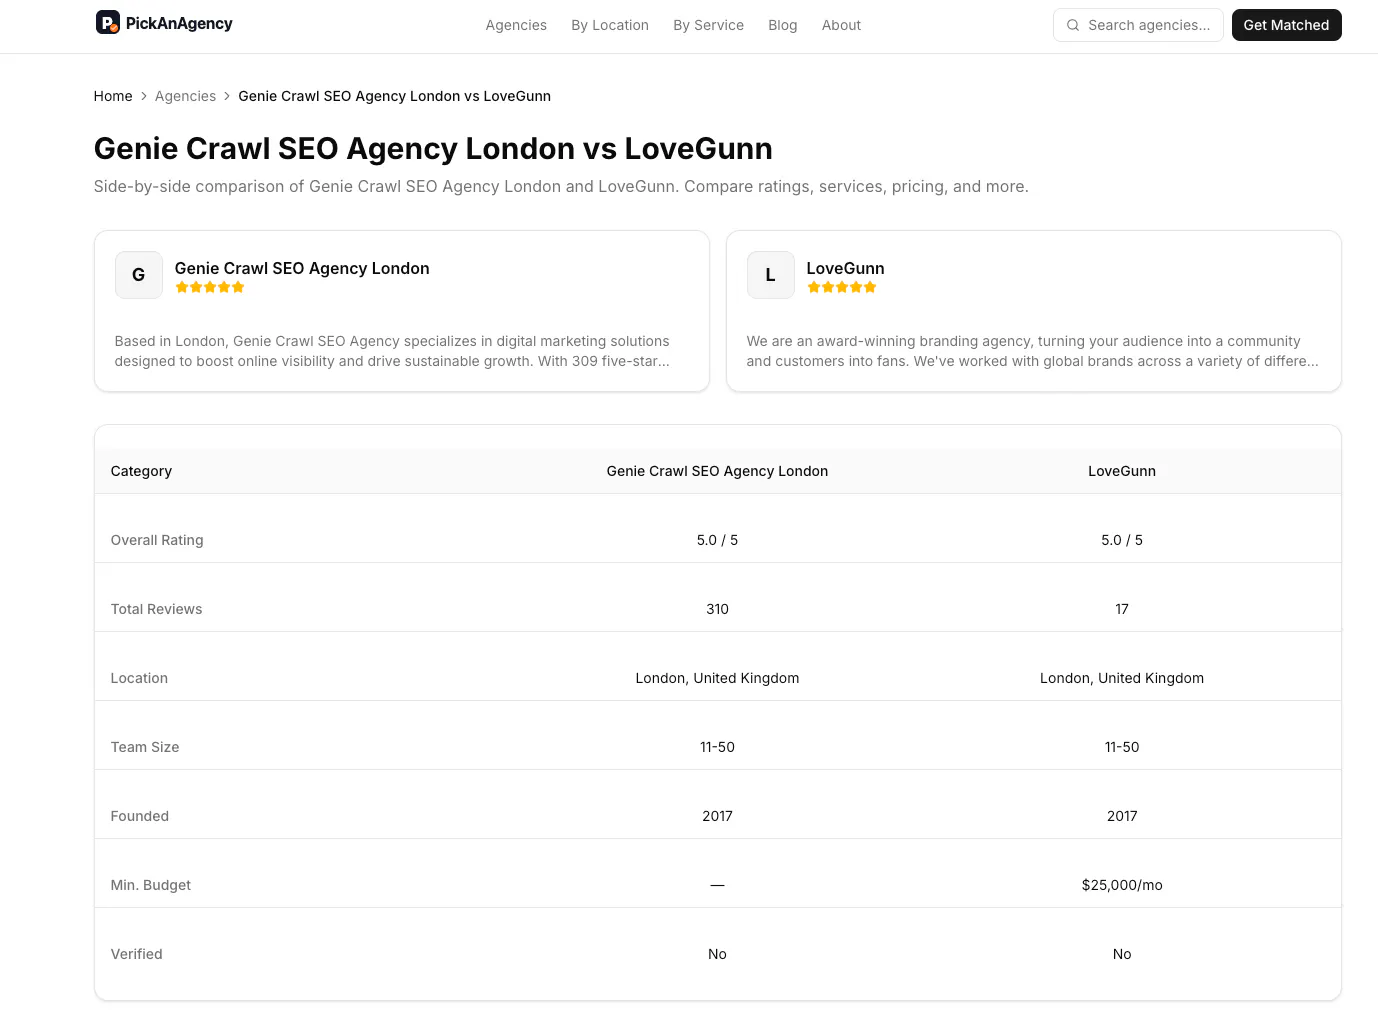Screen dimensions: 1378x1020
Task: Click the Get Matched button
Action: [1286, 25]
